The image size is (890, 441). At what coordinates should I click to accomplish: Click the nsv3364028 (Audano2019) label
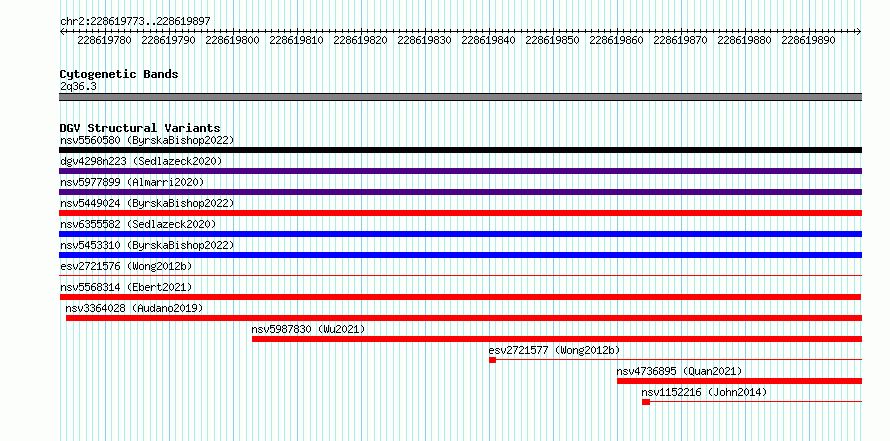pos(134,308)
